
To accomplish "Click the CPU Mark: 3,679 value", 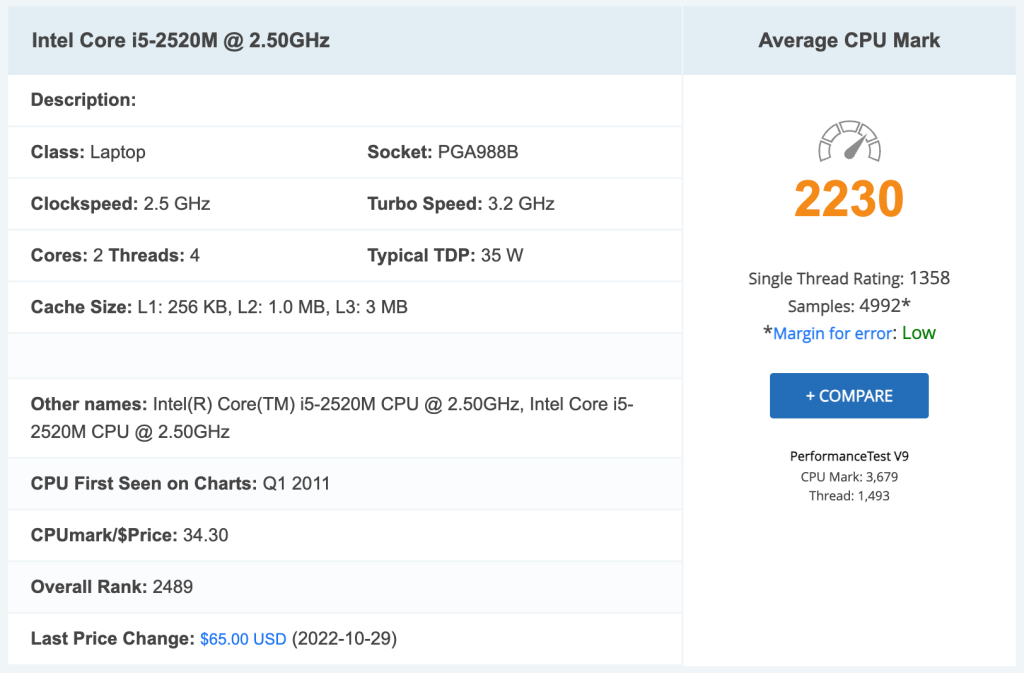I will tap(849, 477).
